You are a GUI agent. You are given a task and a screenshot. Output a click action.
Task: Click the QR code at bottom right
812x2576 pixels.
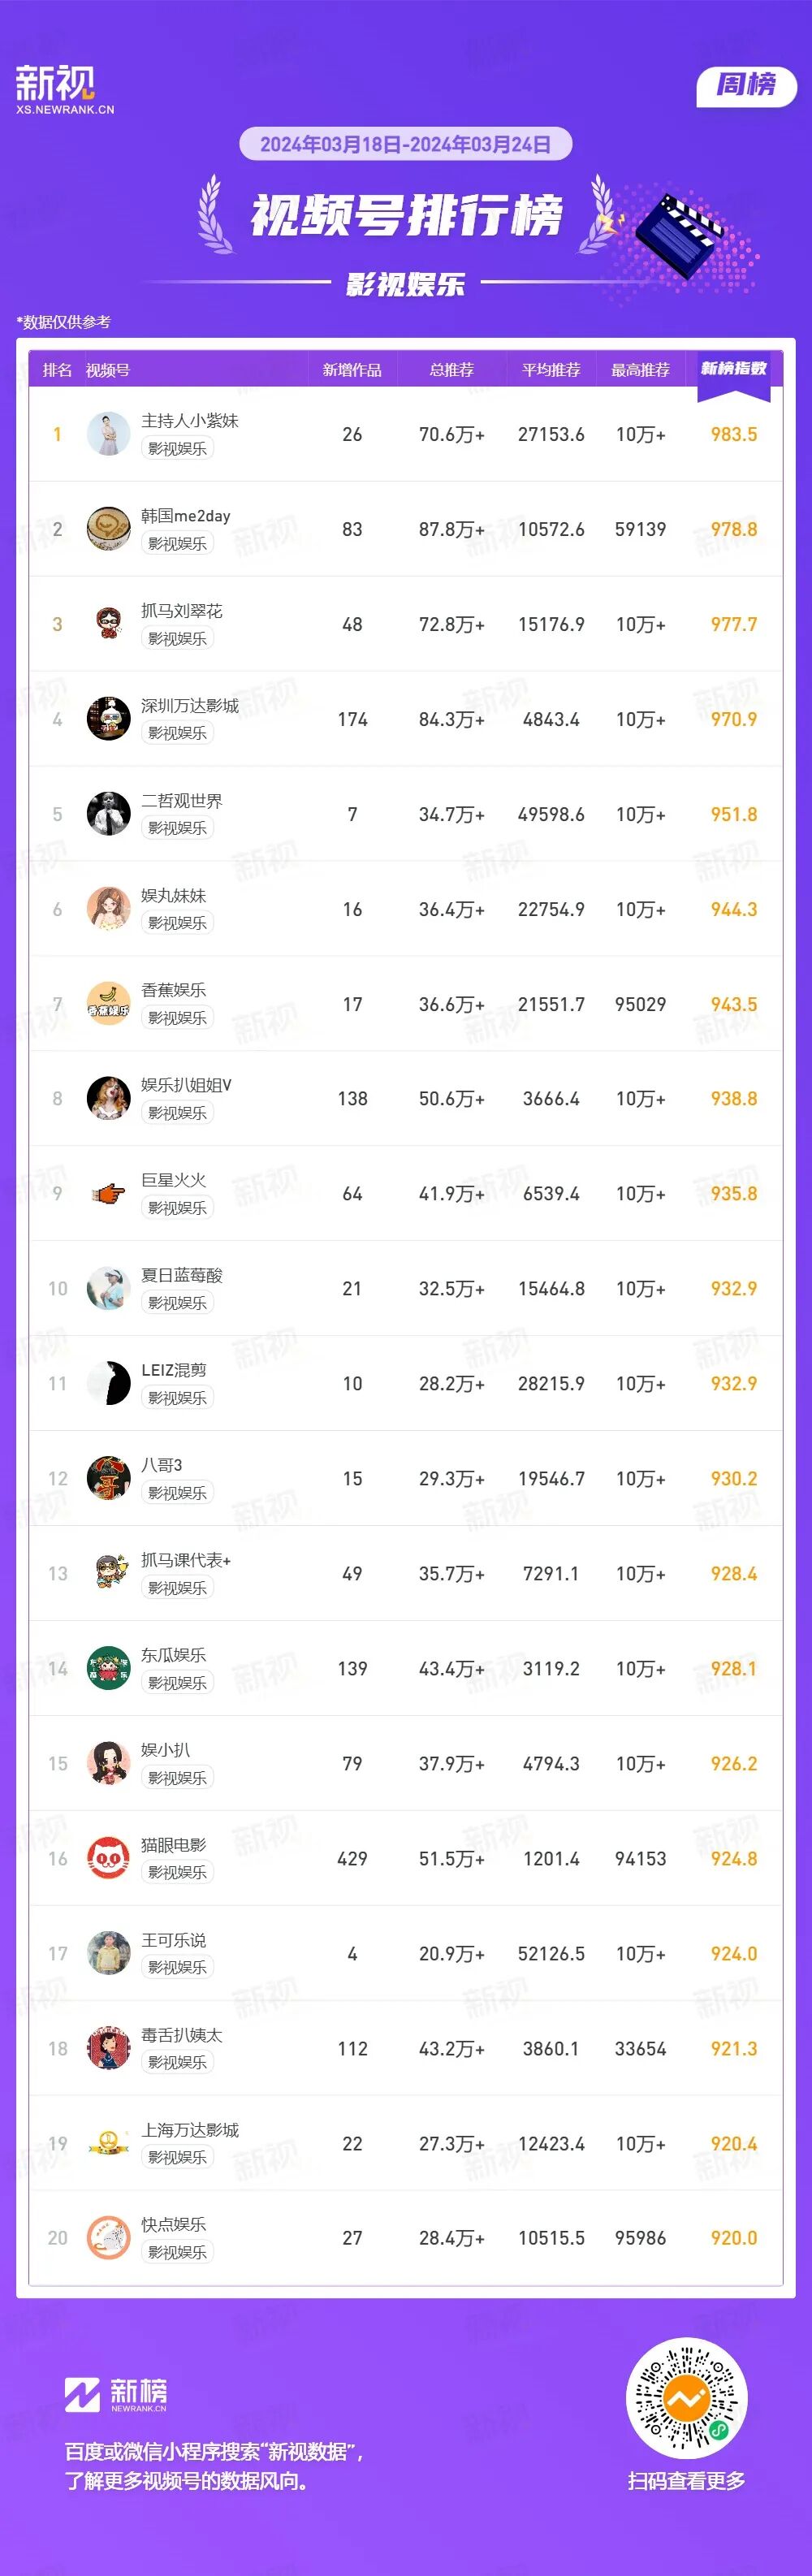tap(686, 2398)
